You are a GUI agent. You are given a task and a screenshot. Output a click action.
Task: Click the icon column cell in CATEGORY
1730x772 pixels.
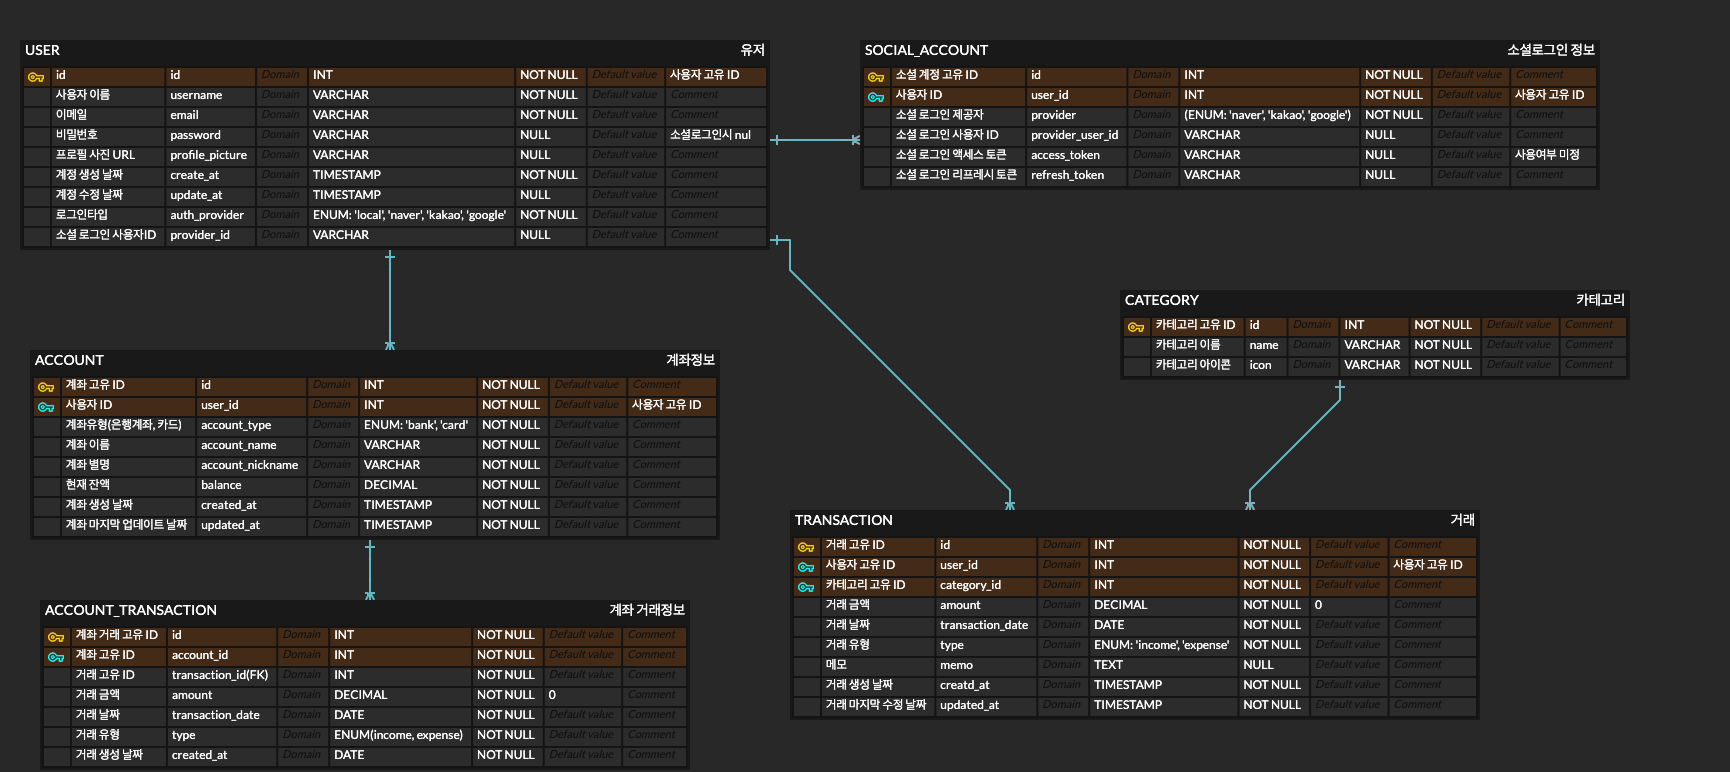coord(1265,365)
